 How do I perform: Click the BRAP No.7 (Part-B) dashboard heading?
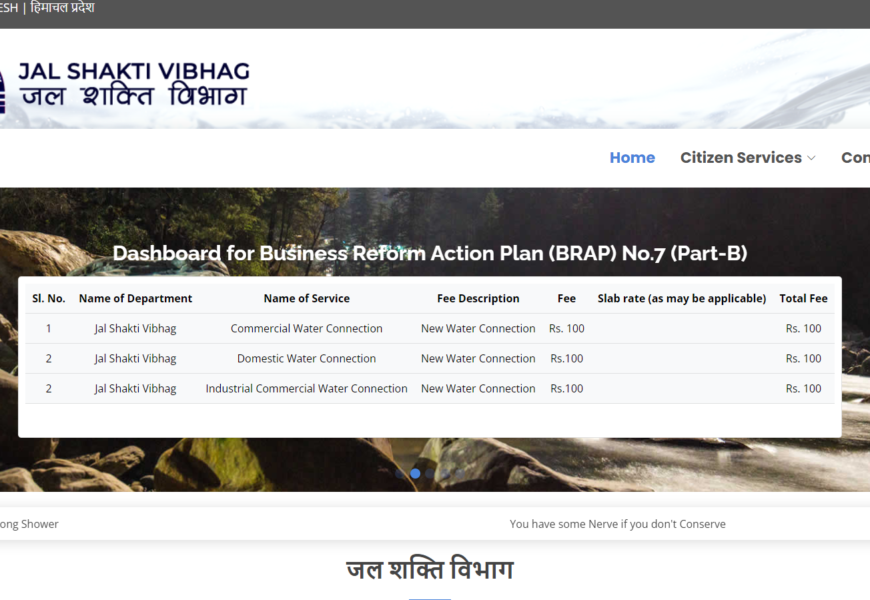[x=430, y=253]
